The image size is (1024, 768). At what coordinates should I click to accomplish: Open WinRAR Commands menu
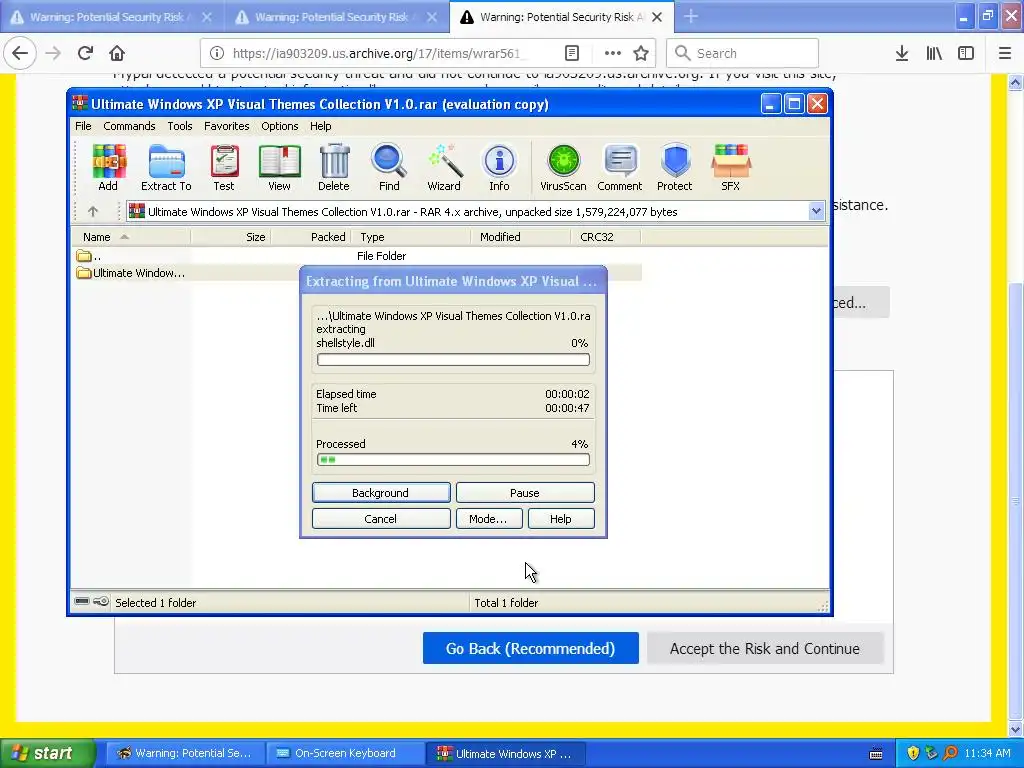click(x=129, y=126)
